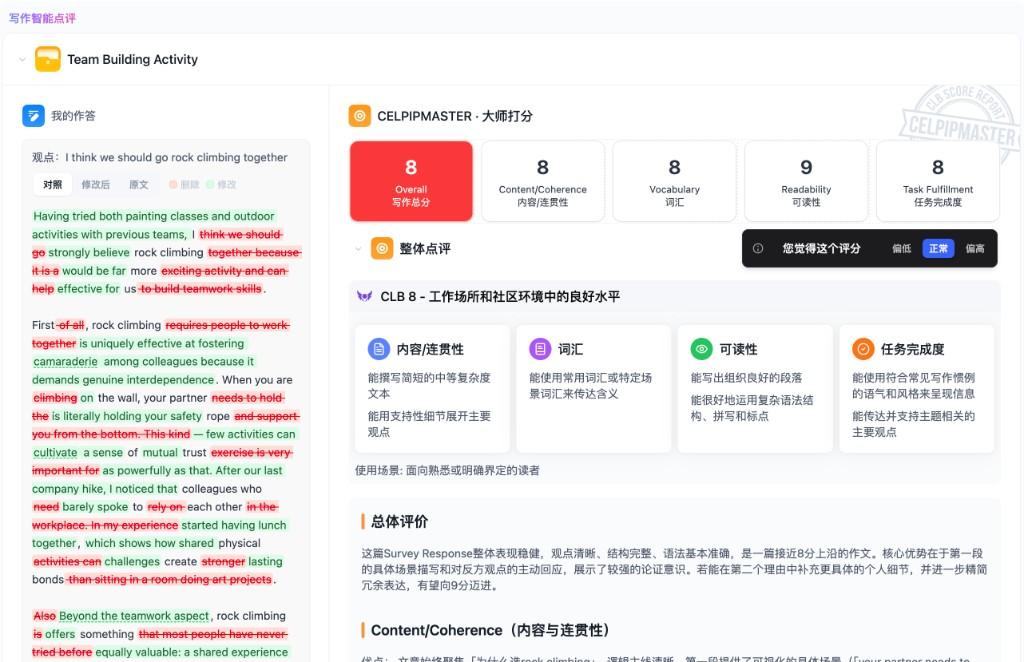This screenshot has width=1024, height=662.
Task: Click the red Overall 写作总分 score card
Action: (x=410, y=181)
